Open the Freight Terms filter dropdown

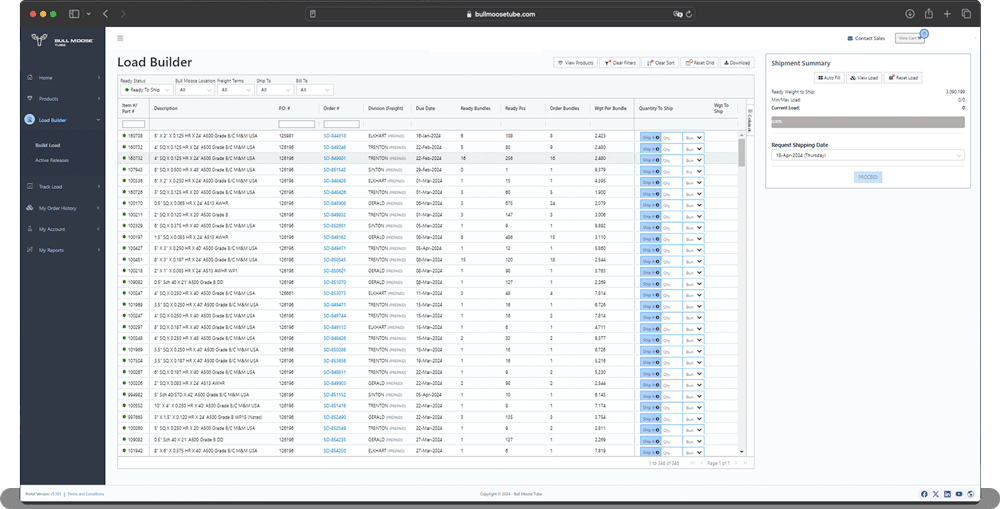tap(234, 90)
